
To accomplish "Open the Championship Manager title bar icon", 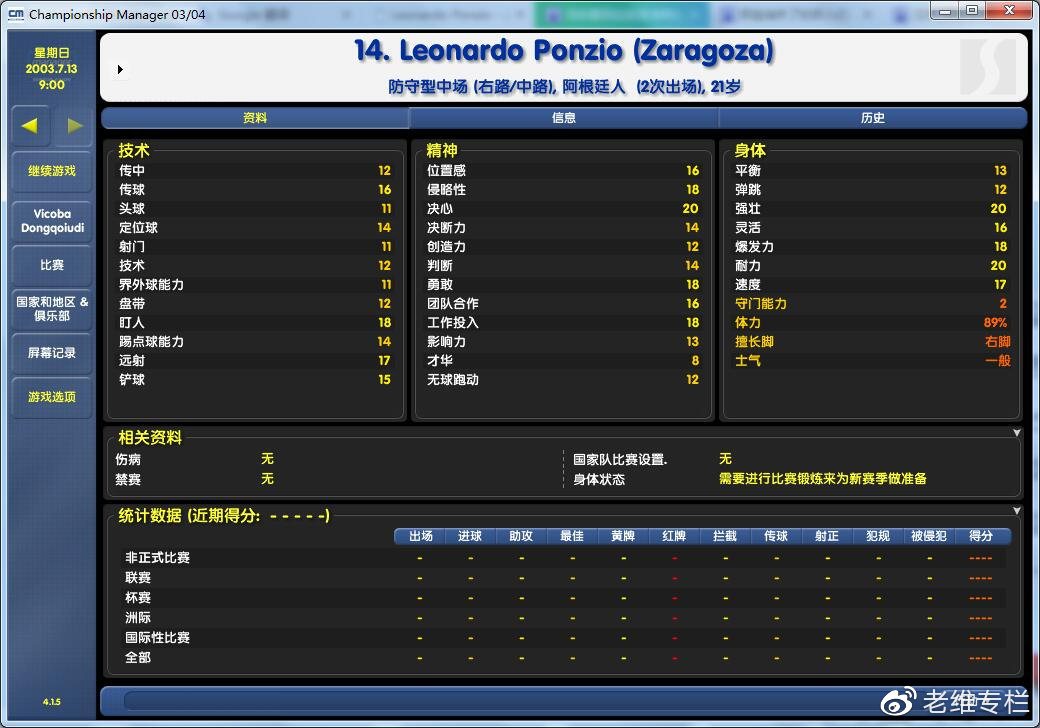I will pyautogui.click(x=16, y=14).
